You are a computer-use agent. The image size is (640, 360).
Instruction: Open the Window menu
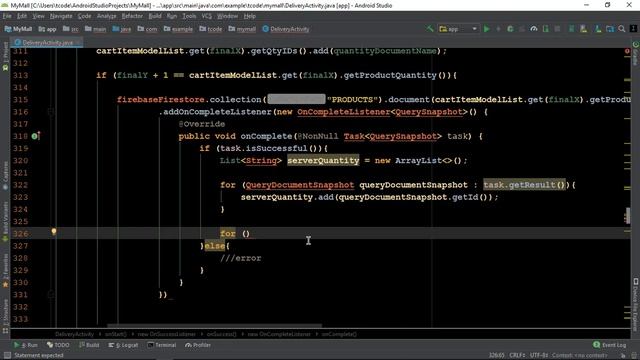tap(227, 16)
